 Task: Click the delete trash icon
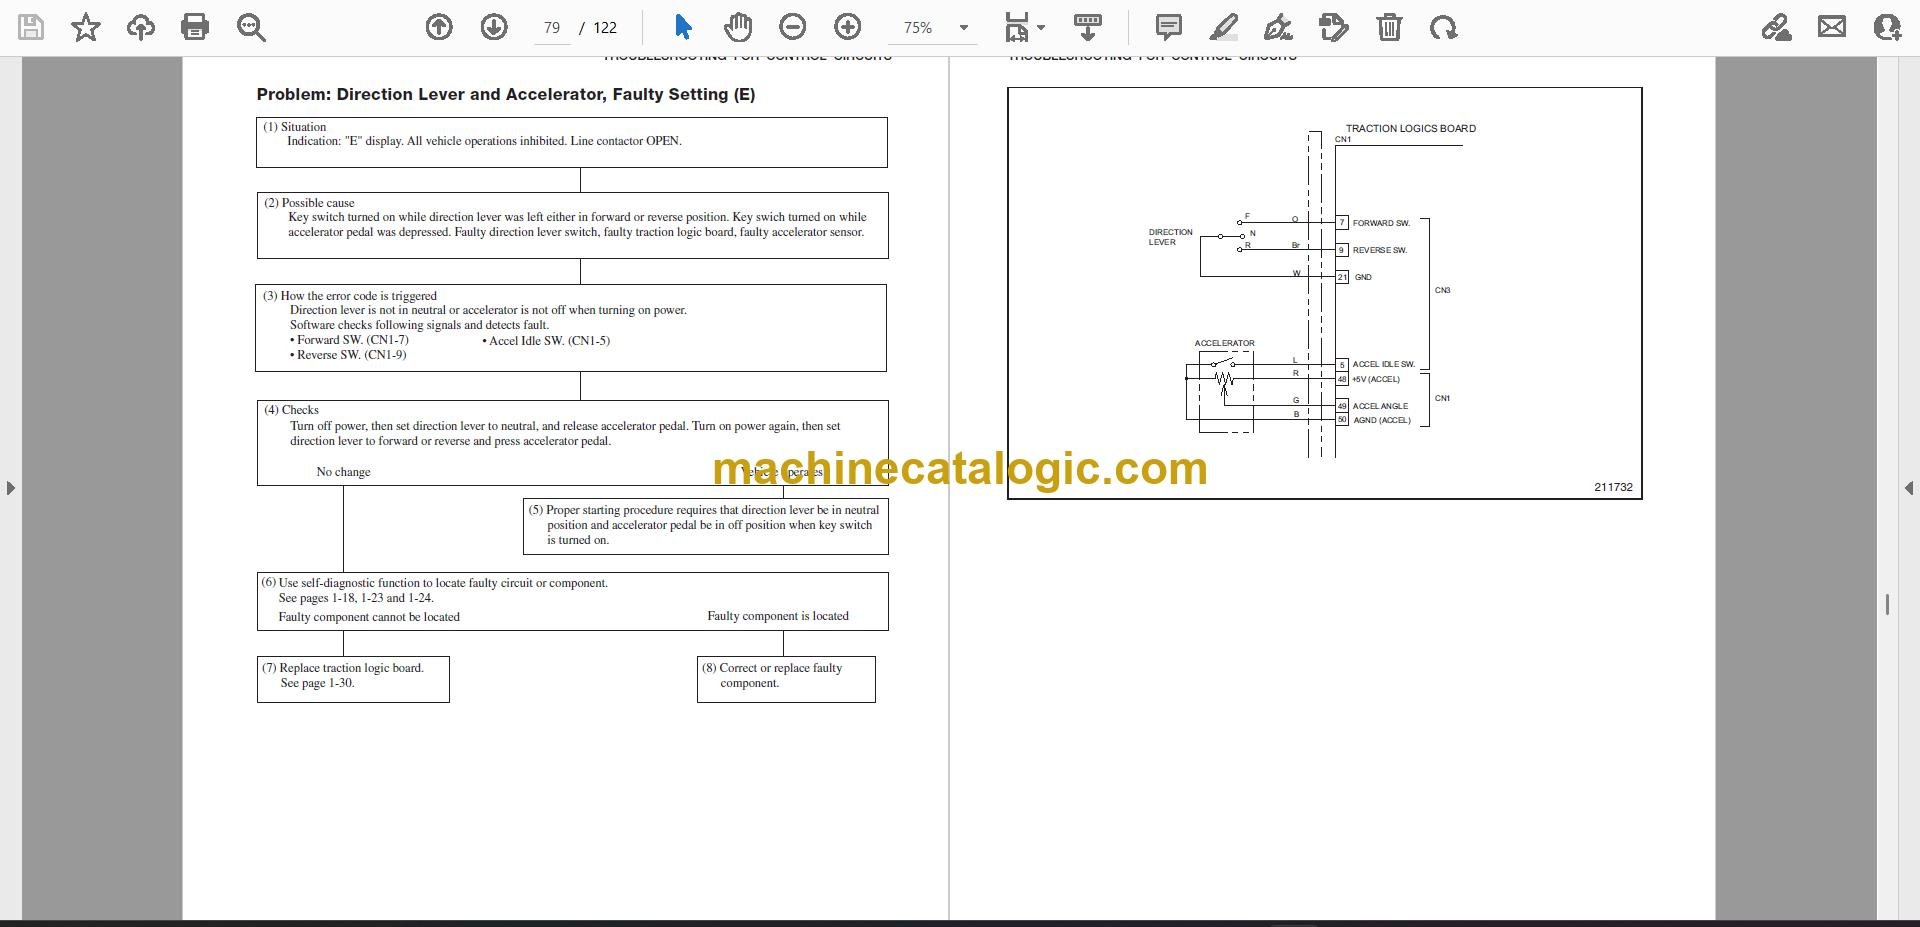point(1389,27)
